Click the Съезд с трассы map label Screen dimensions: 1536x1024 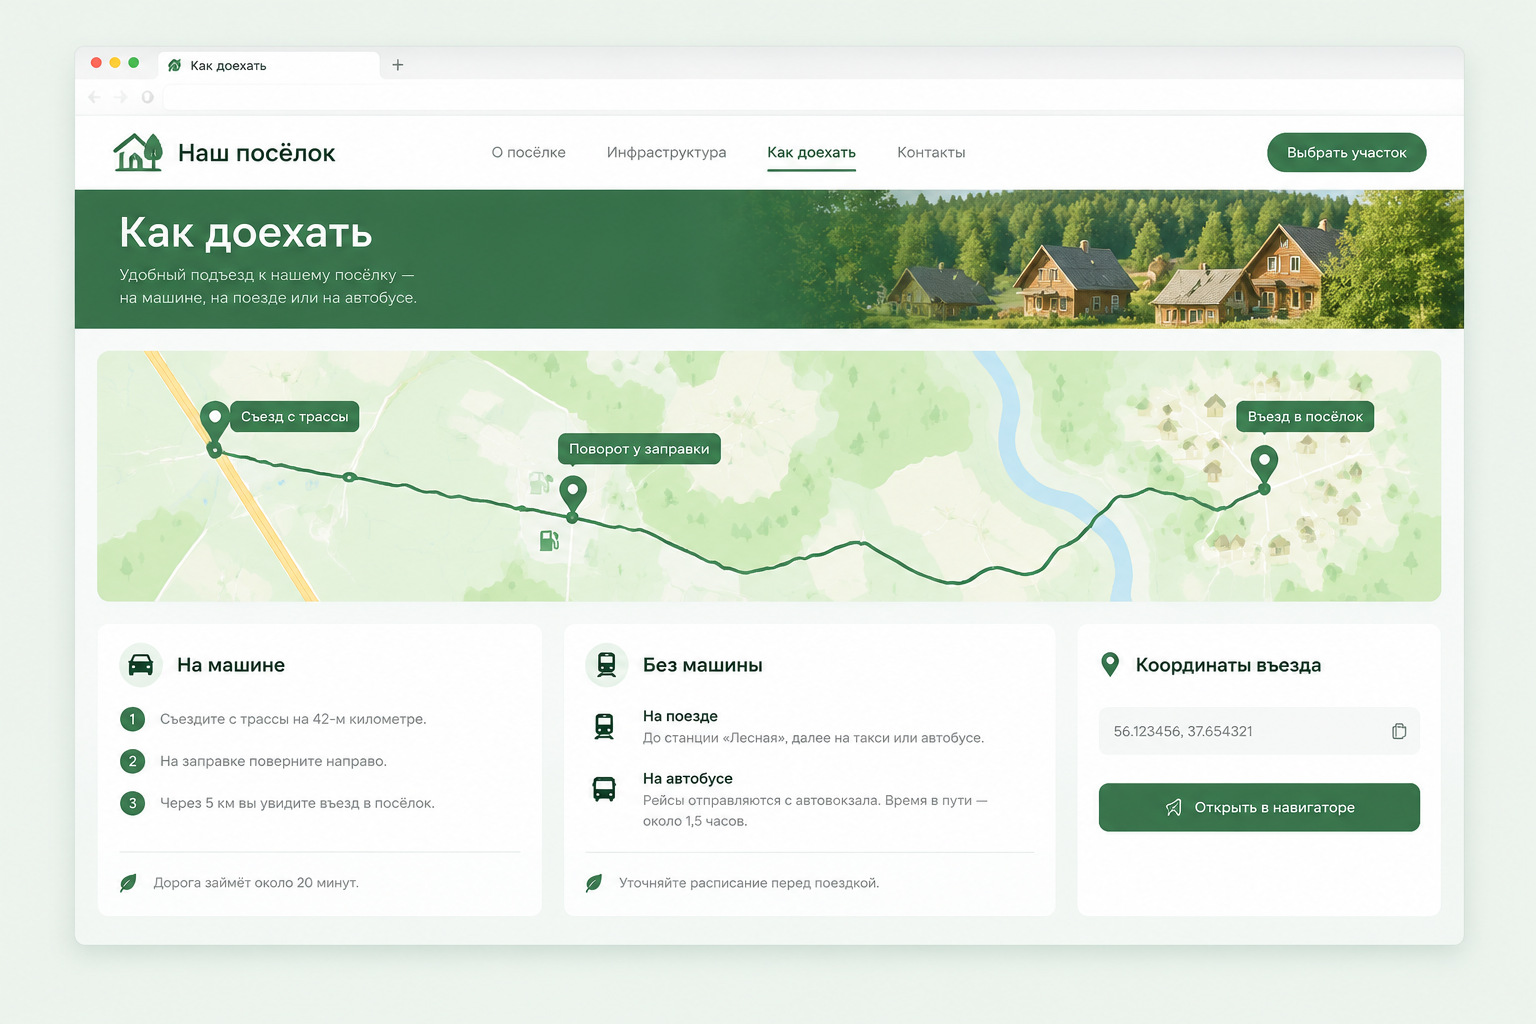pyautogui.click(x=294, y=417)
